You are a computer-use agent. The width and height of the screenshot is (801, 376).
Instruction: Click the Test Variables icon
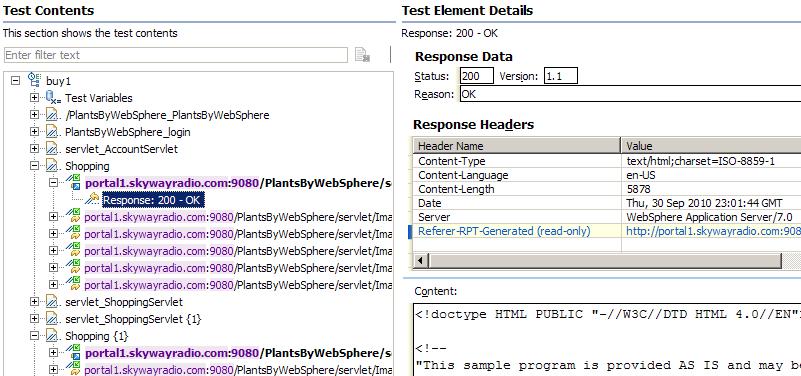pos(53,98)
